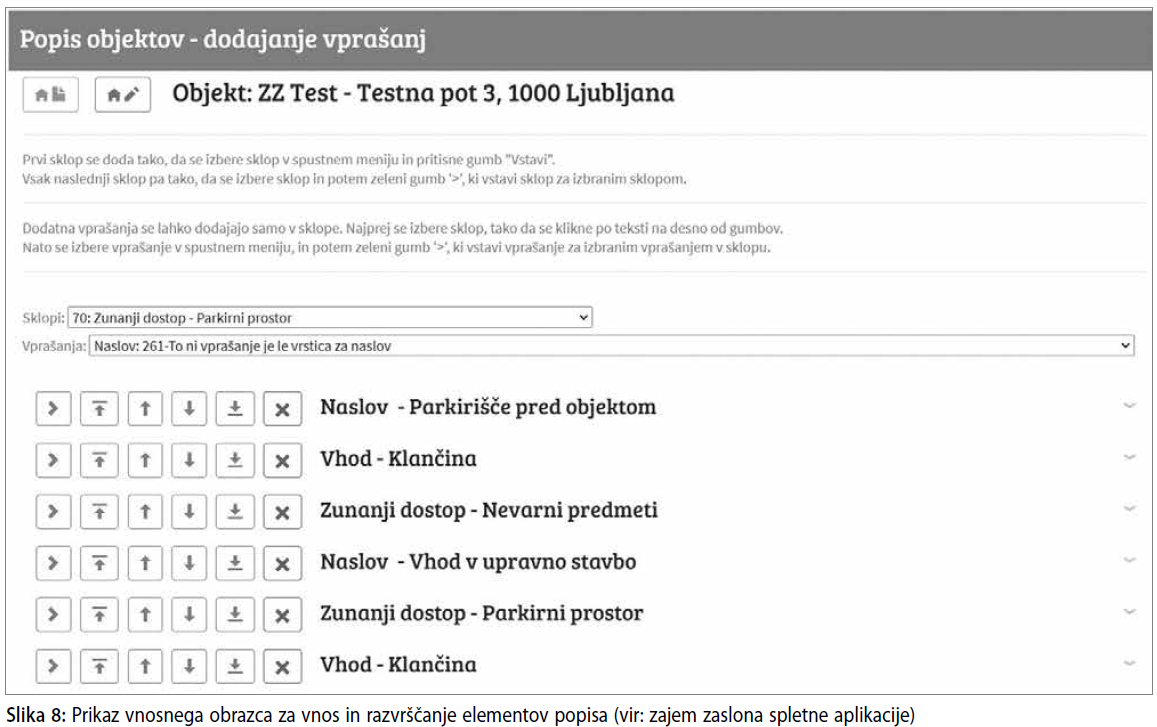Insert after 'Zunanji dostop - Nevarni predmeti'
This screenshot has height=727, width=1157.
click(x=53, y=511)
